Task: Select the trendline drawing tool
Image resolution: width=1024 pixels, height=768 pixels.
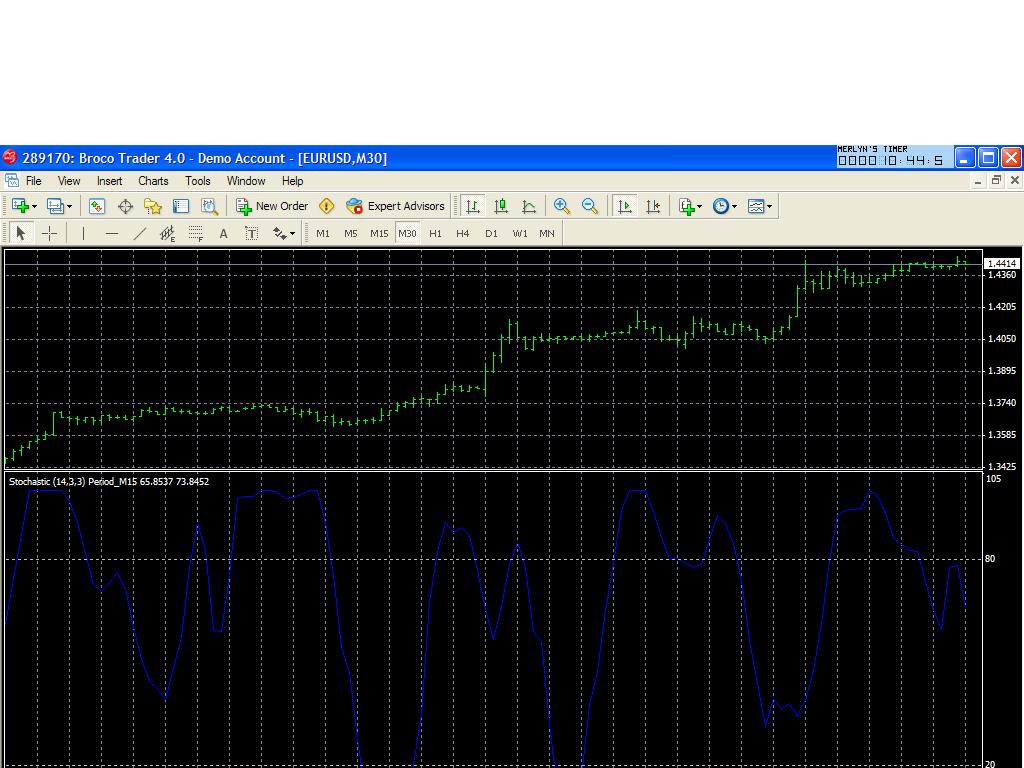Action: coord(139,233)
